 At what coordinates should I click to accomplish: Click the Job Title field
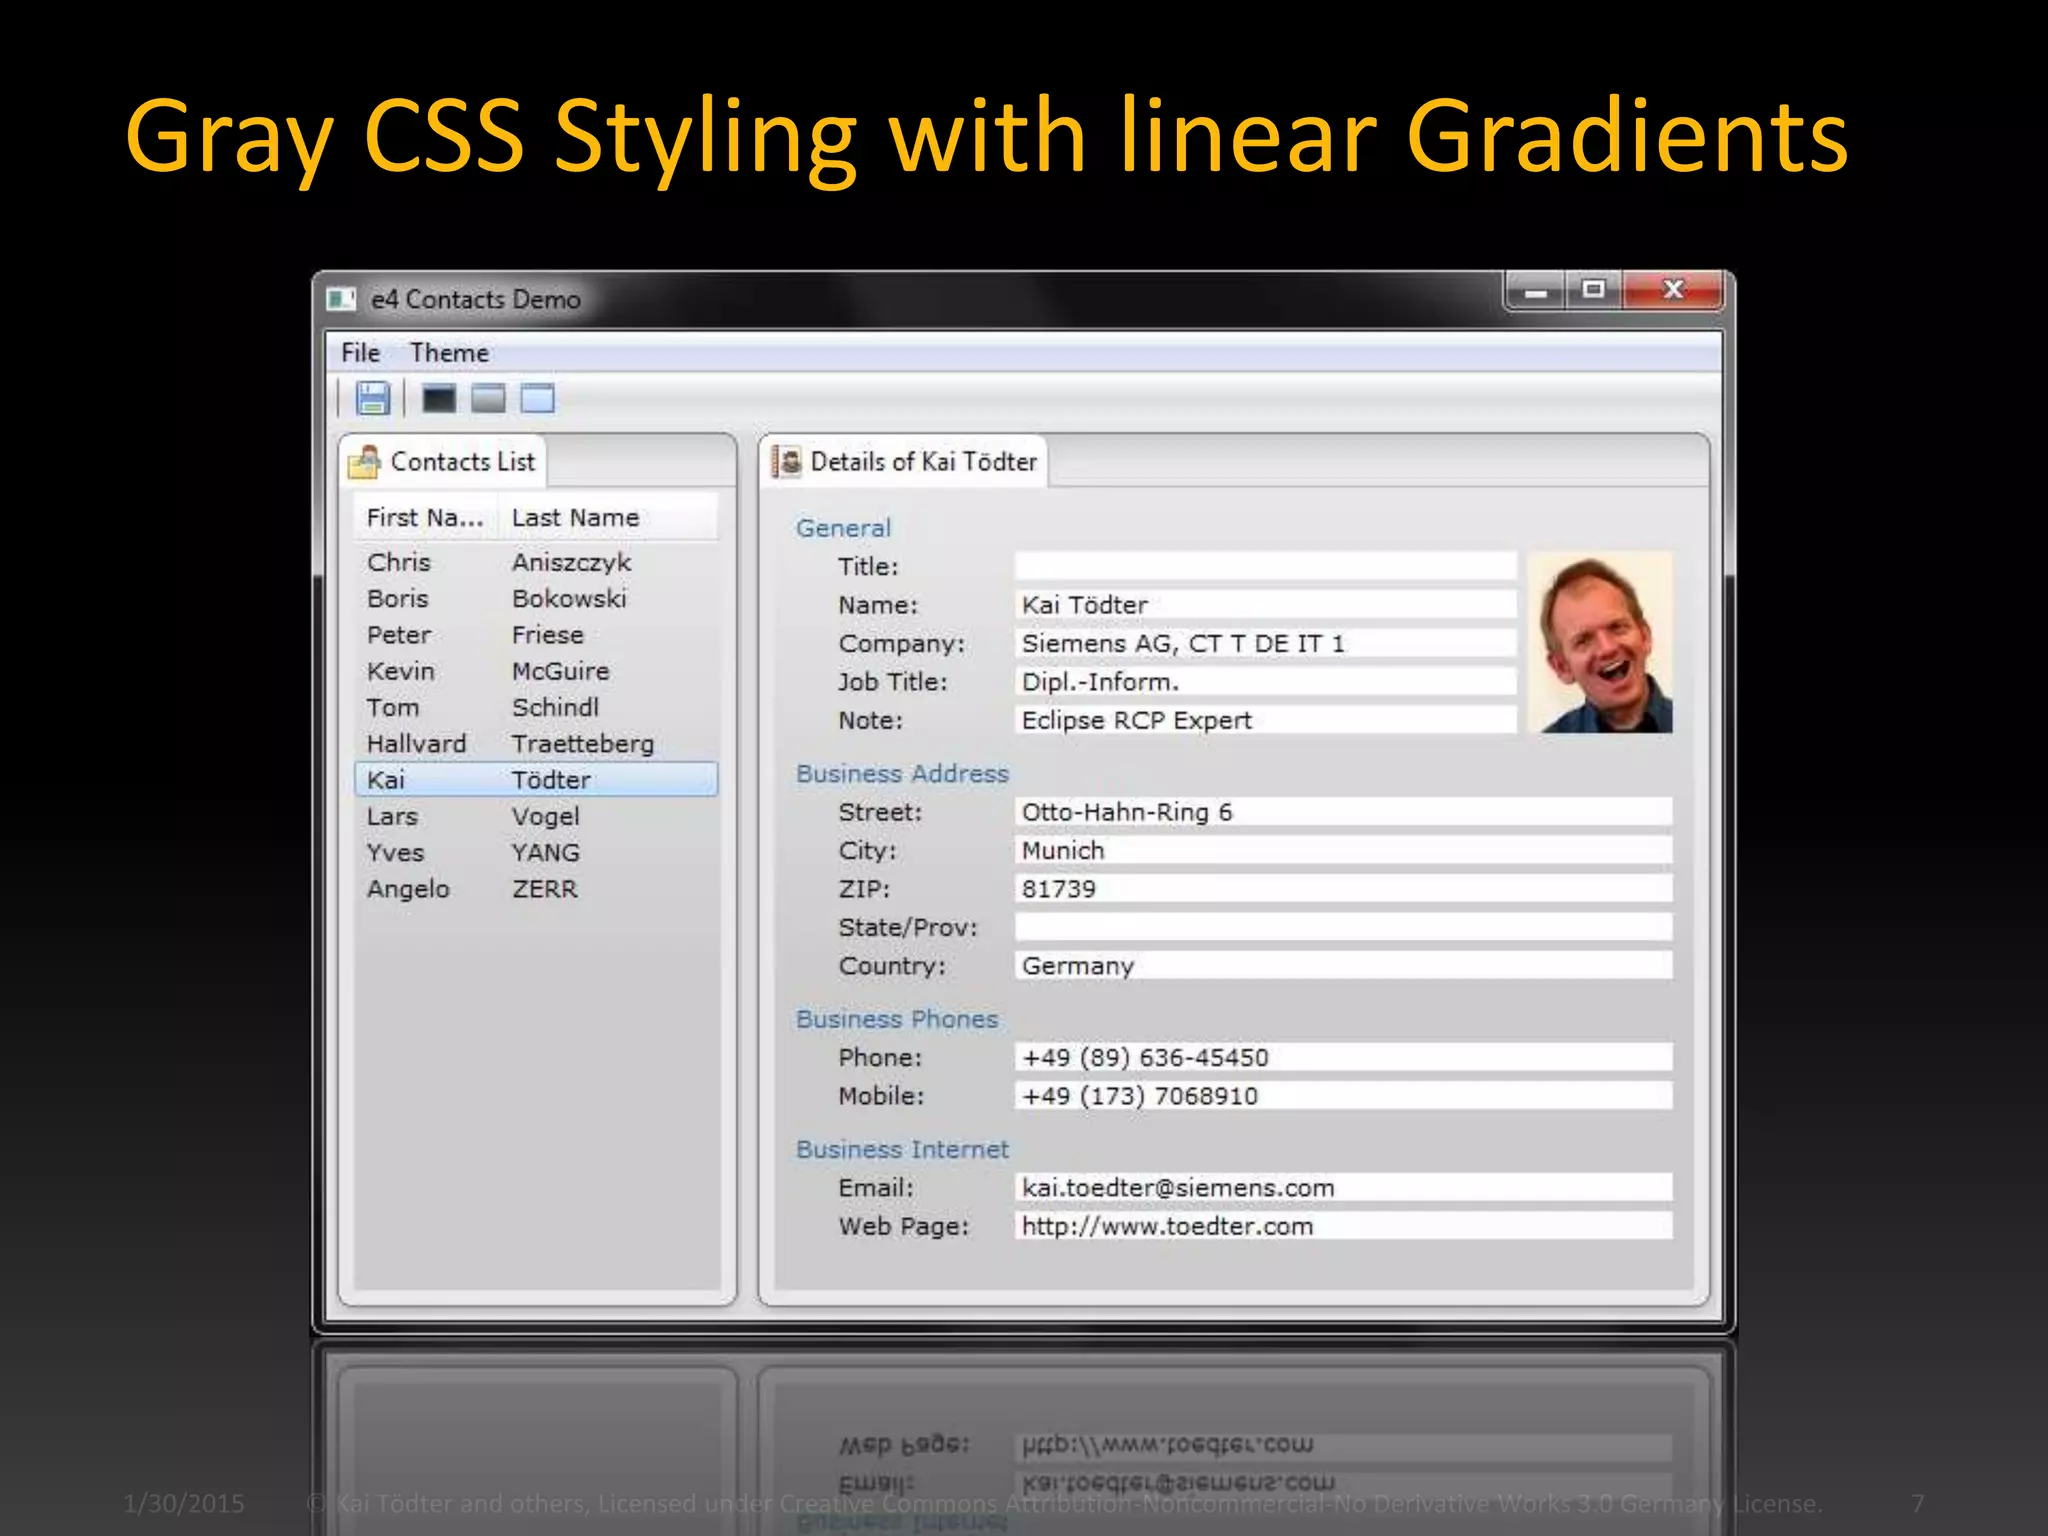pos(1265,682)
